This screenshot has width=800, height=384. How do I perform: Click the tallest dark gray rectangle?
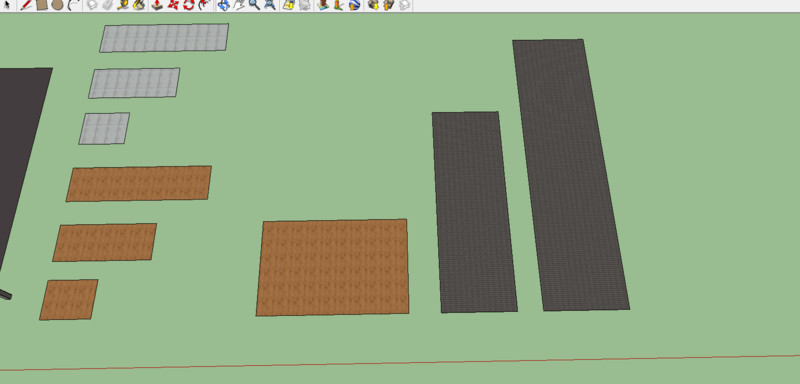coord(570,174)
